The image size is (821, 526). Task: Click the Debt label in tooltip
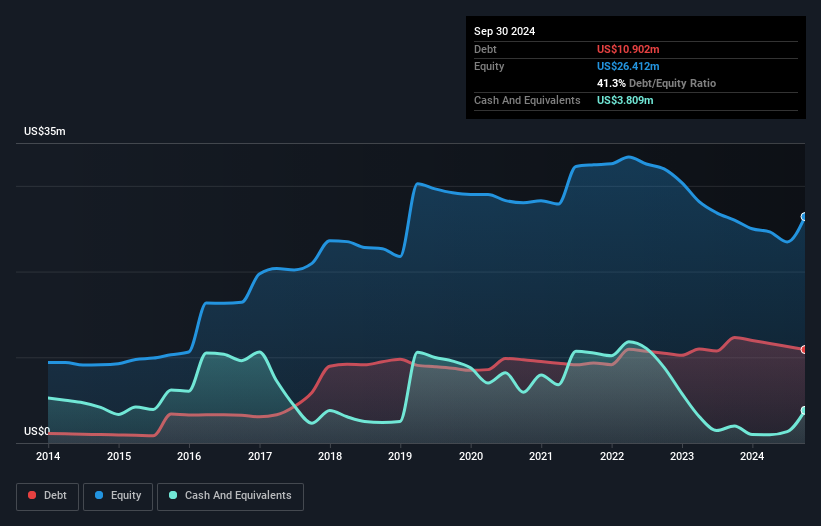click(485, 49)
